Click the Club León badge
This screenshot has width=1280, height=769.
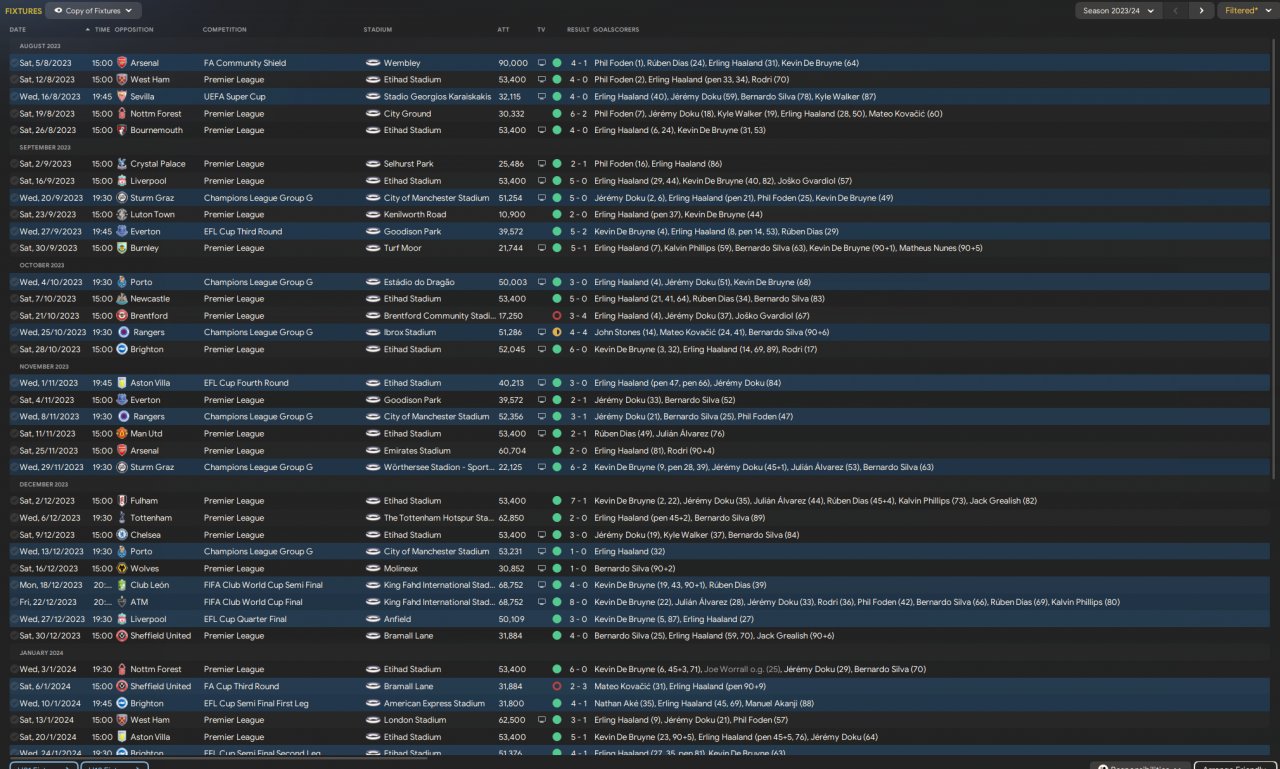click(x=123, y=585)
